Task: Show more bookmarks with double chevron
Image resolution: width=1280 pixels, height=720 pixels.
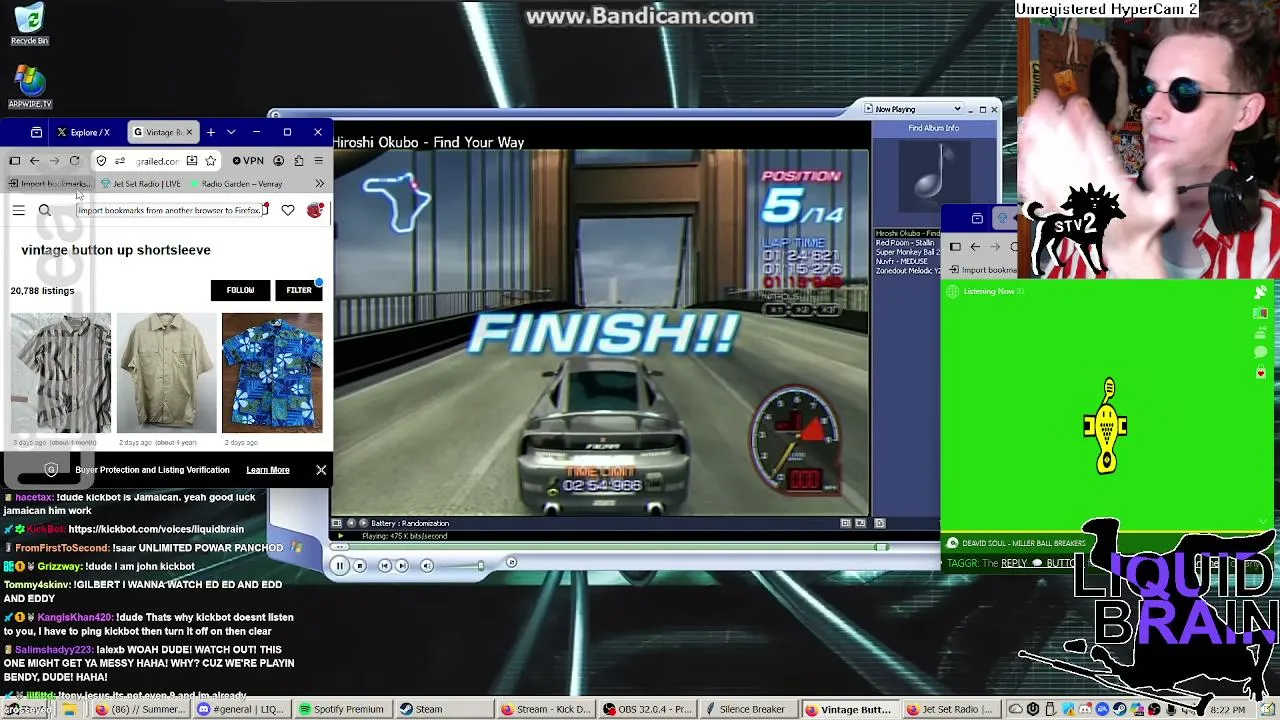Action: [x=319, y=184]
